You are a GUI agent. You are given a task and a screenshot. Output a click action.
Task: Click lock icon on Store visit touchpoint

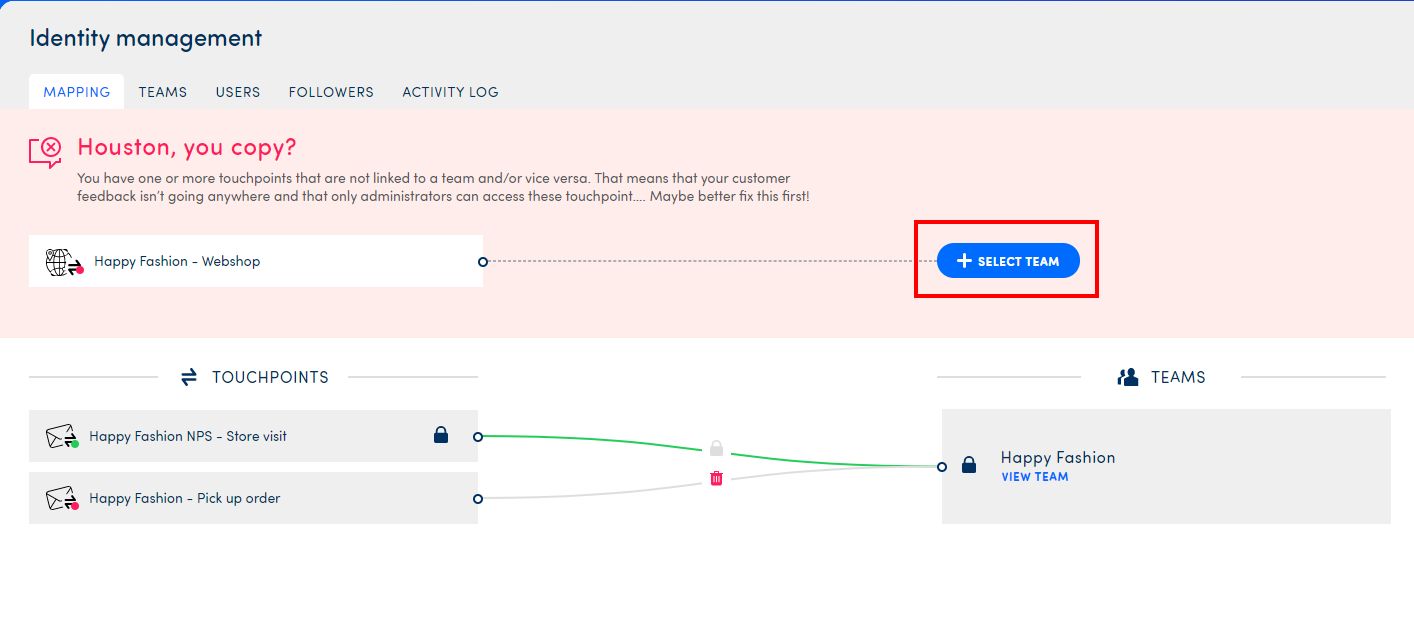click(441, 435)
